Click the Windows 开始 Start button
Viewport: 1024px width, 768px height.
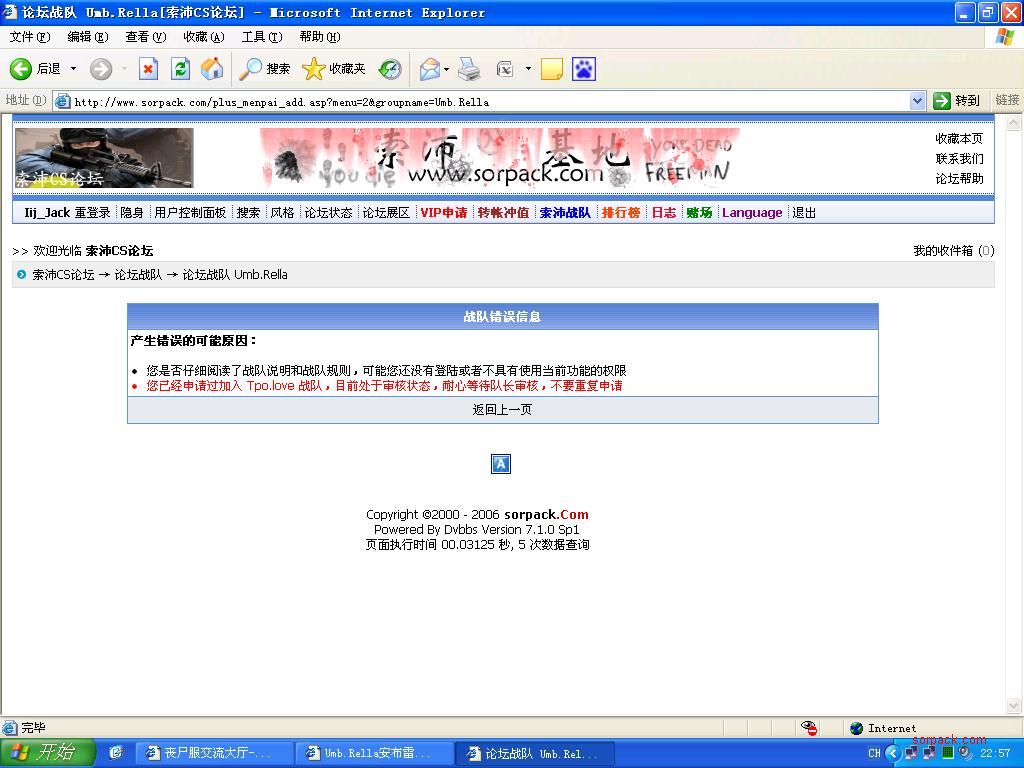[47, 753]
